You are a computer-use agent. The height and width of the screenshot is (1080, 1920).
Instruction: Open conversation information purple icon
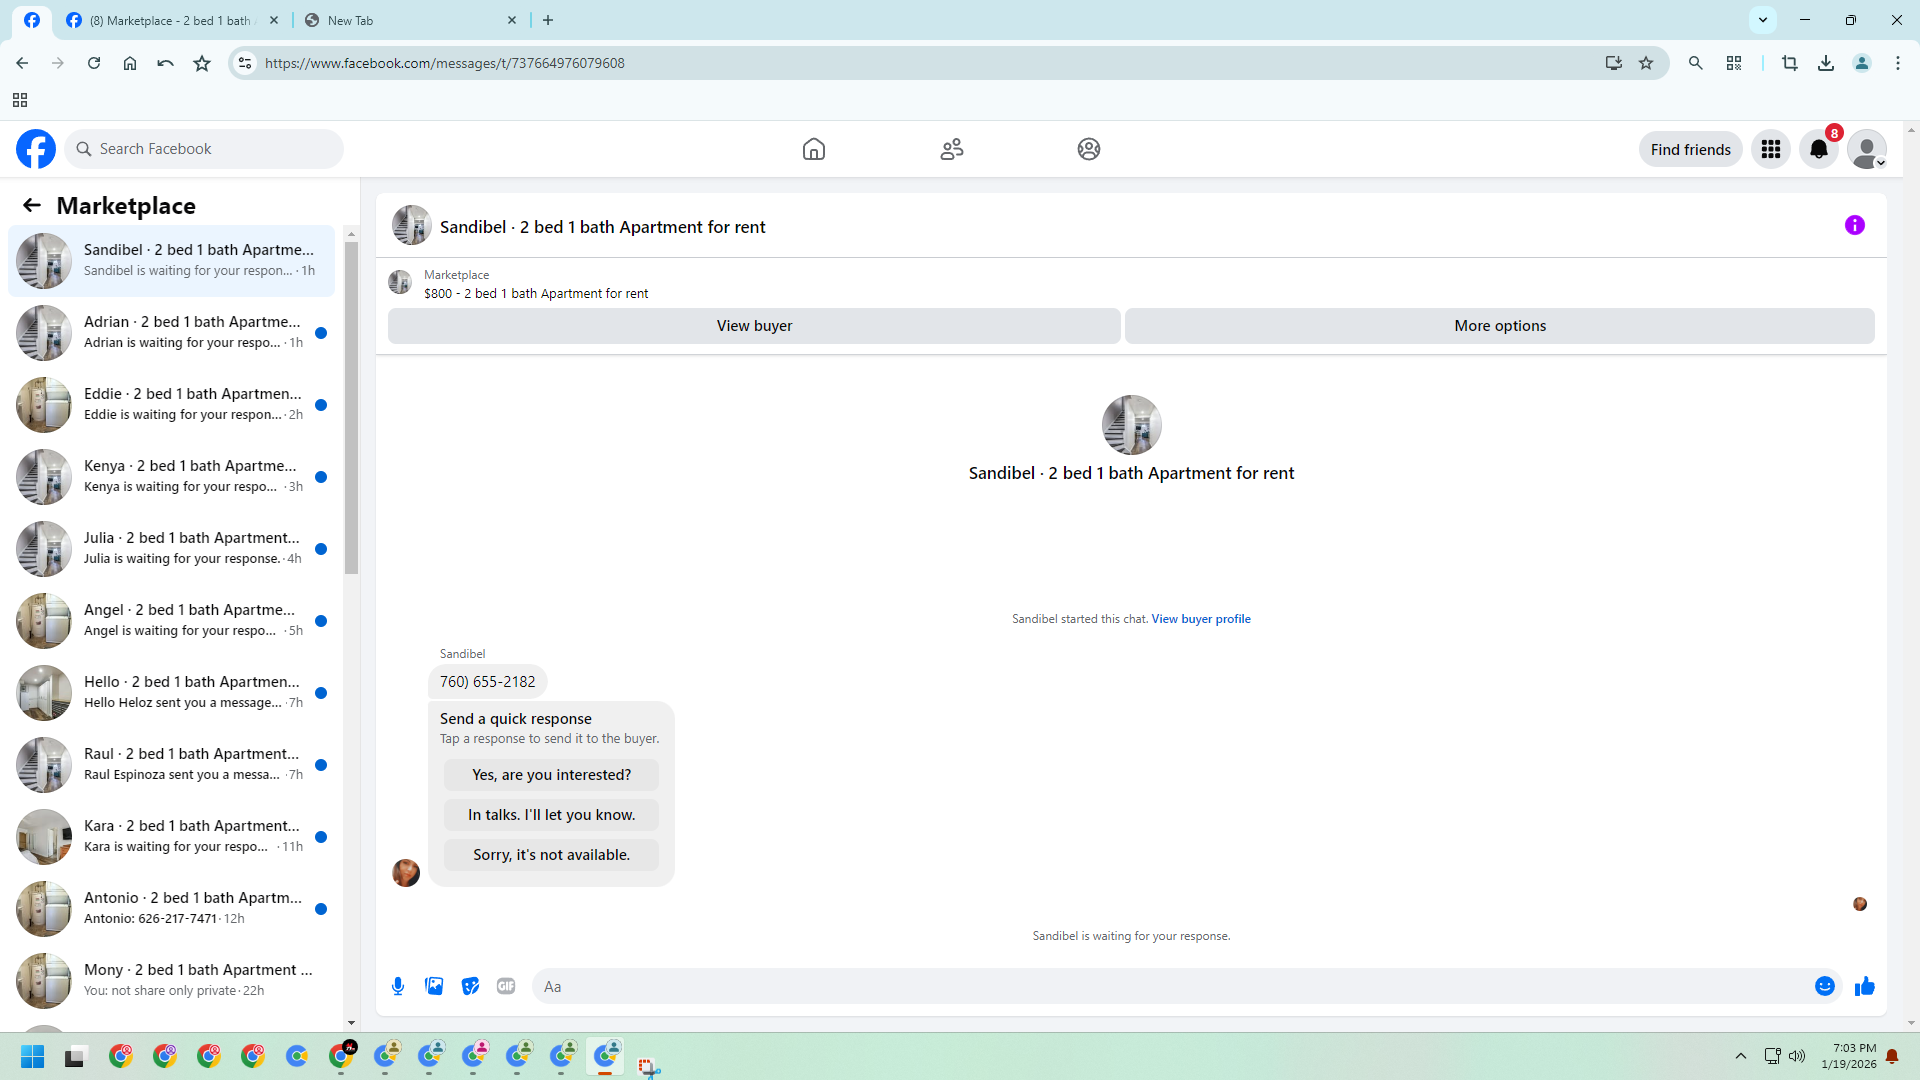(x=1854, y=226)
